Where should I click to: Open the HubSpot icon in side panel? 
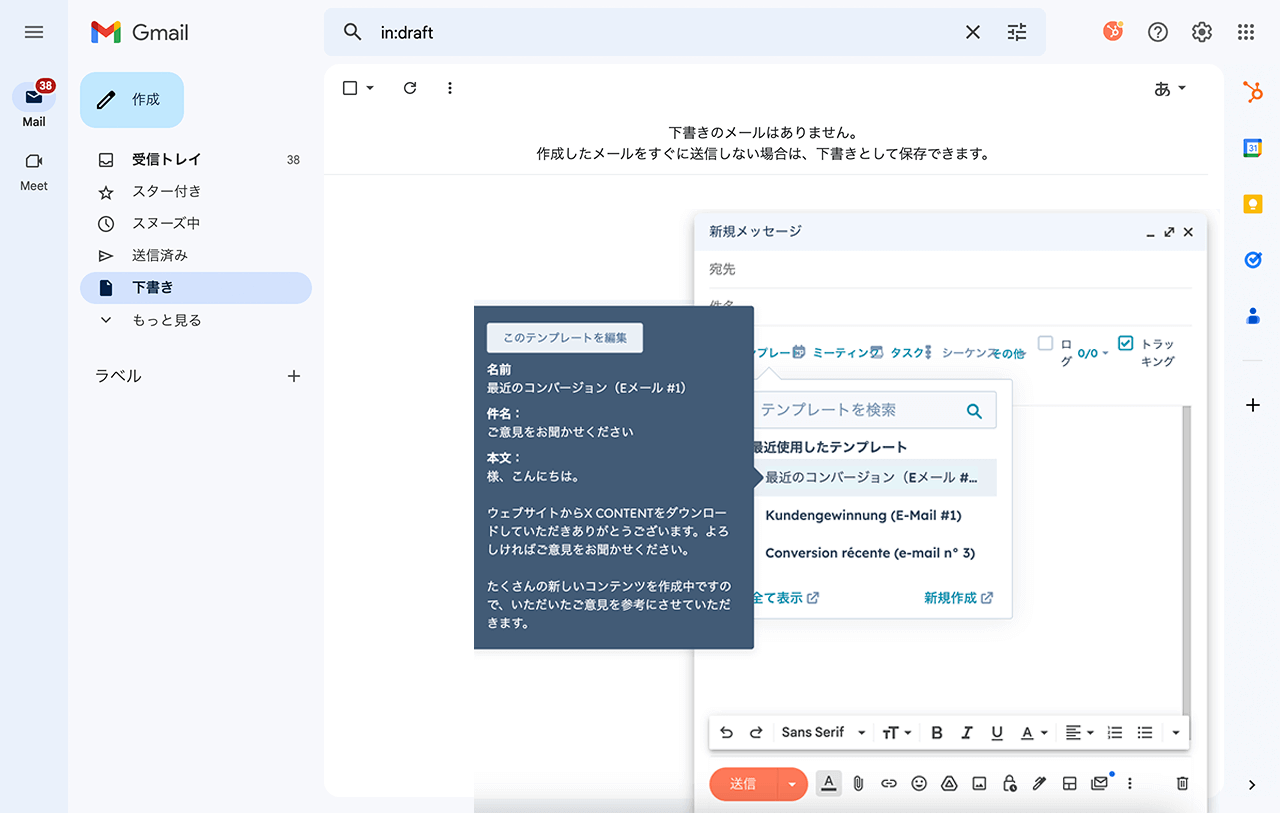[x=1252, y=93]
